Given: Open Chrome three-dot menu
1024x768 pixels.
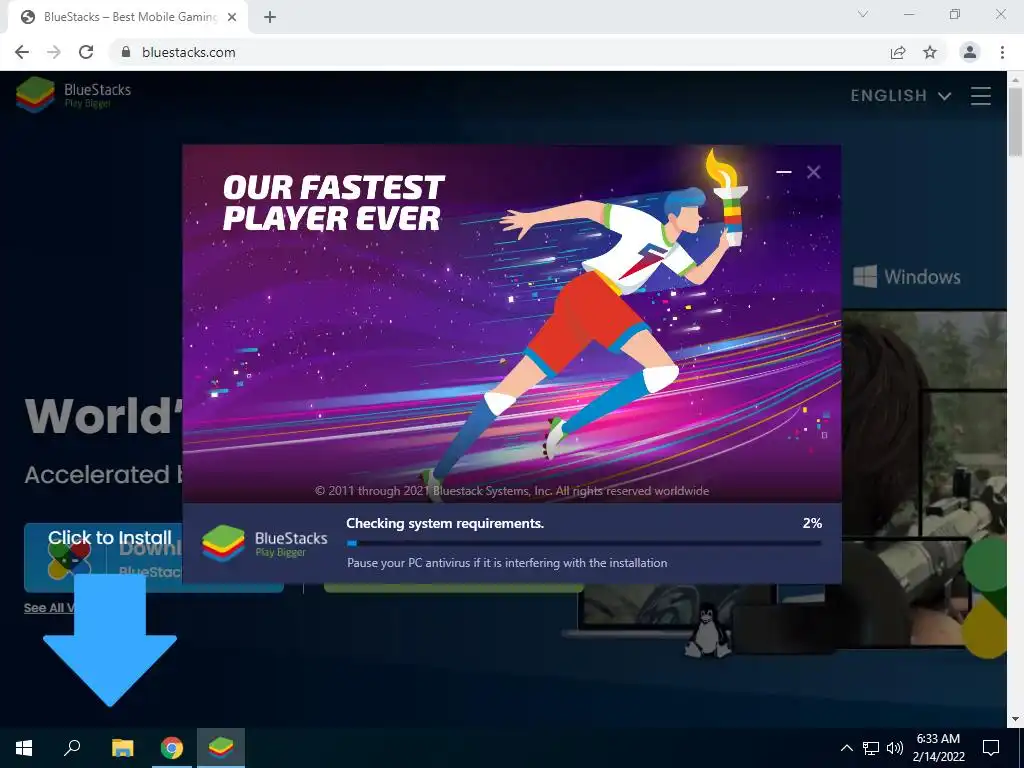Looking at the screenshot, I should [1002, 52].
